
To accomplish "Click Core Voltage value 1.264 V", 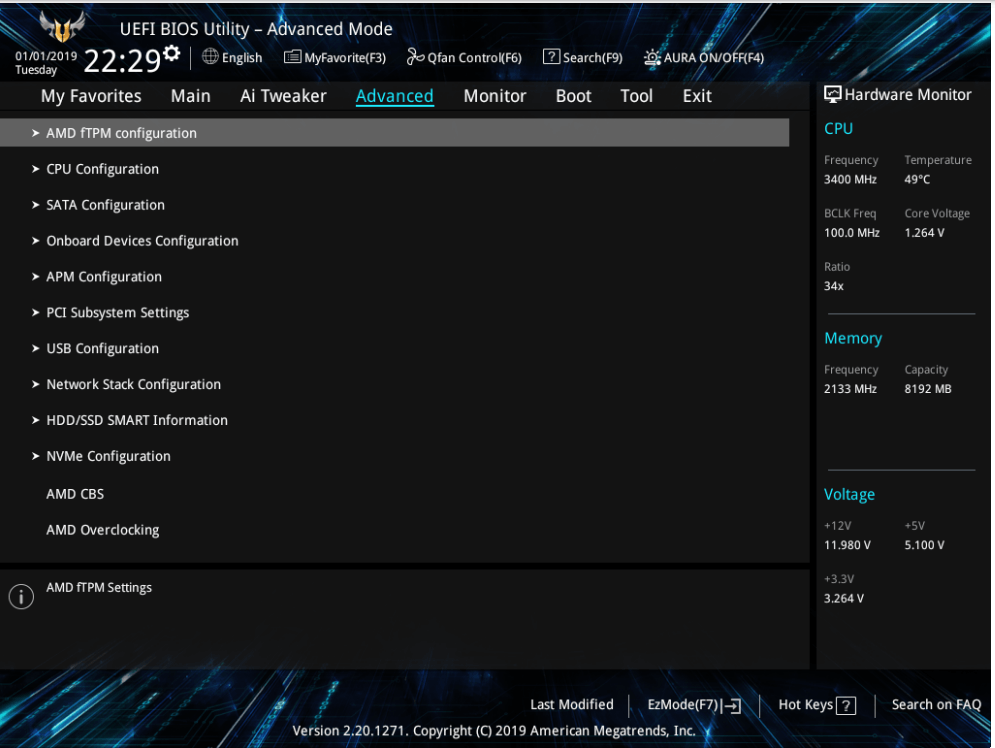I will [x=925, y=233].
